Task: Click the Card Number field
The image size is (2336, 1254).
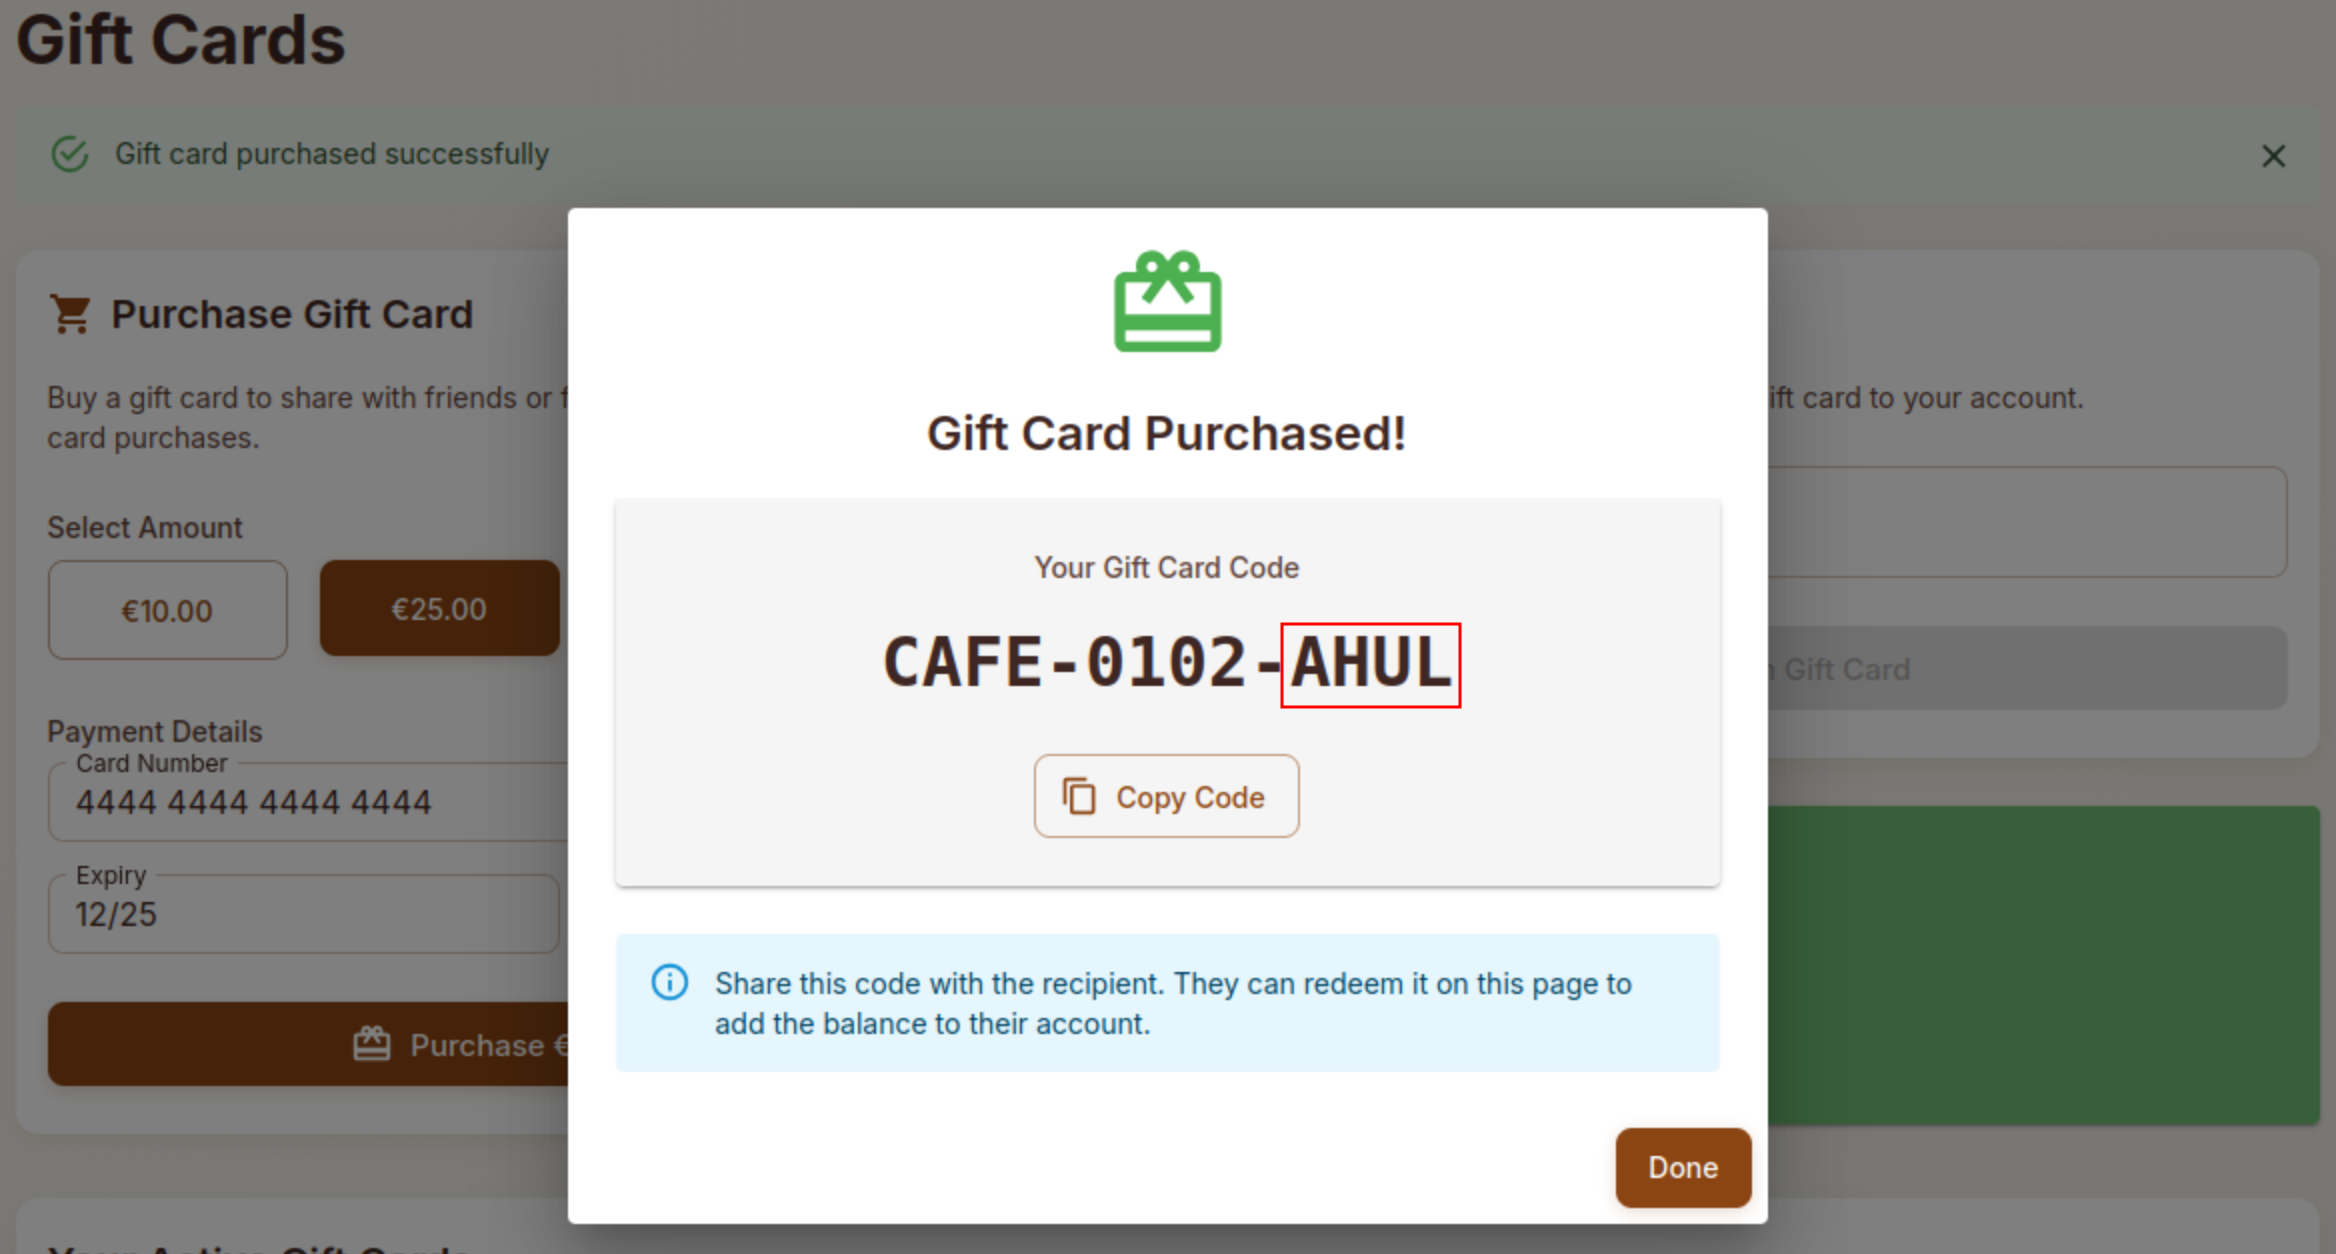Action: pyautogui.click(x=308, y=801)
